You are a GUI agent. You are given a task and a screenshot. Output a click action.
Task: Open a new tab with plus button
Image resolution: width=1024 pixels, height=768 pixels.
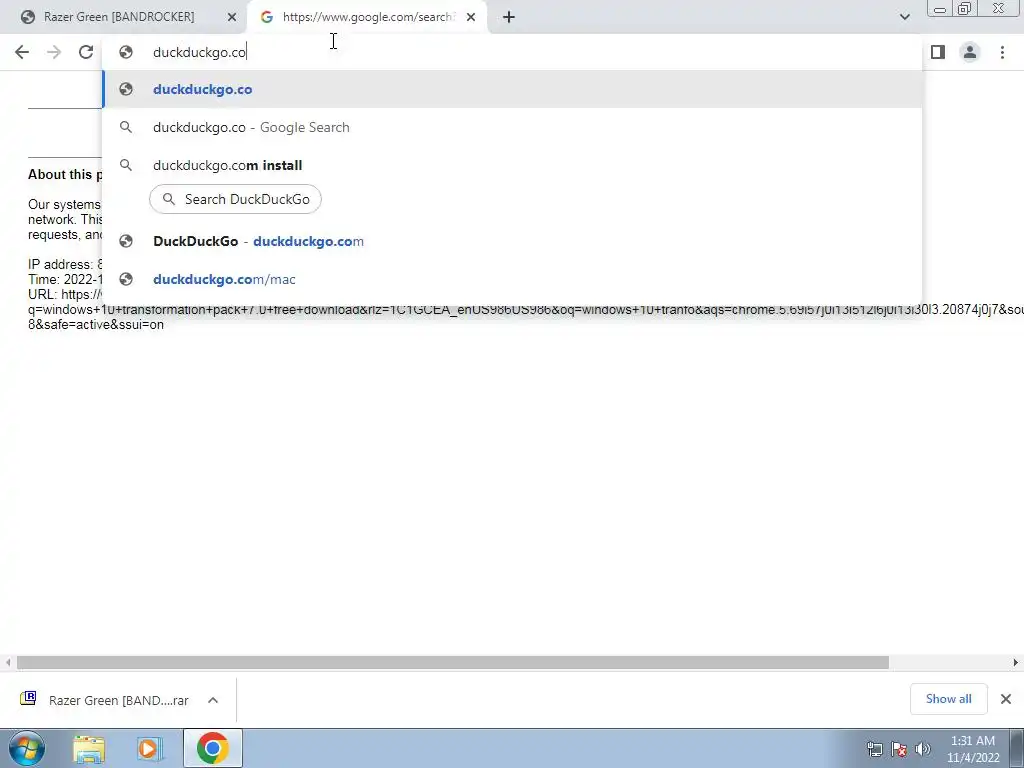click(509, 17)
